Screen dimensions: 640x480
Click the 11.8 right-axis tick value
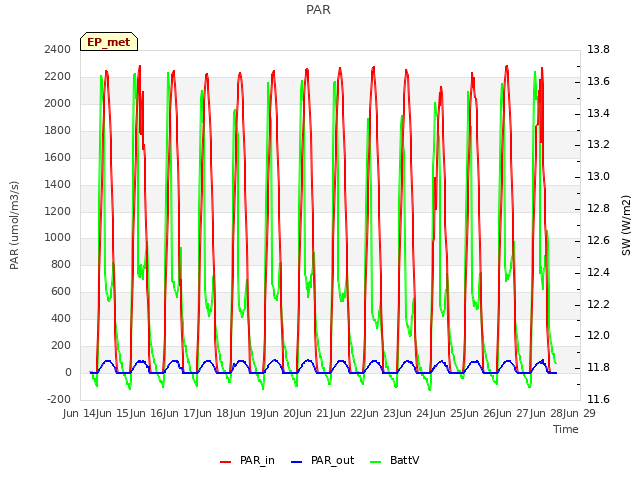598,367
